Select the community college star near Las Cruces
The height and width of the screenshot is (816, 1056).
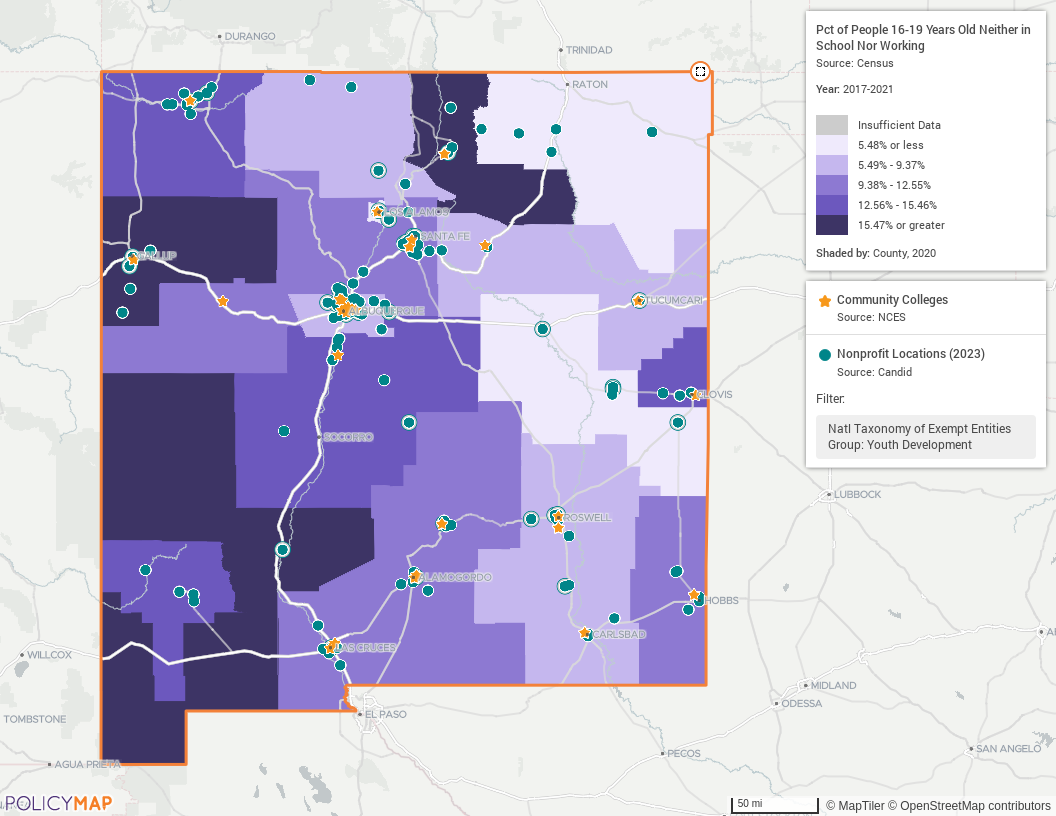(331, 646)
